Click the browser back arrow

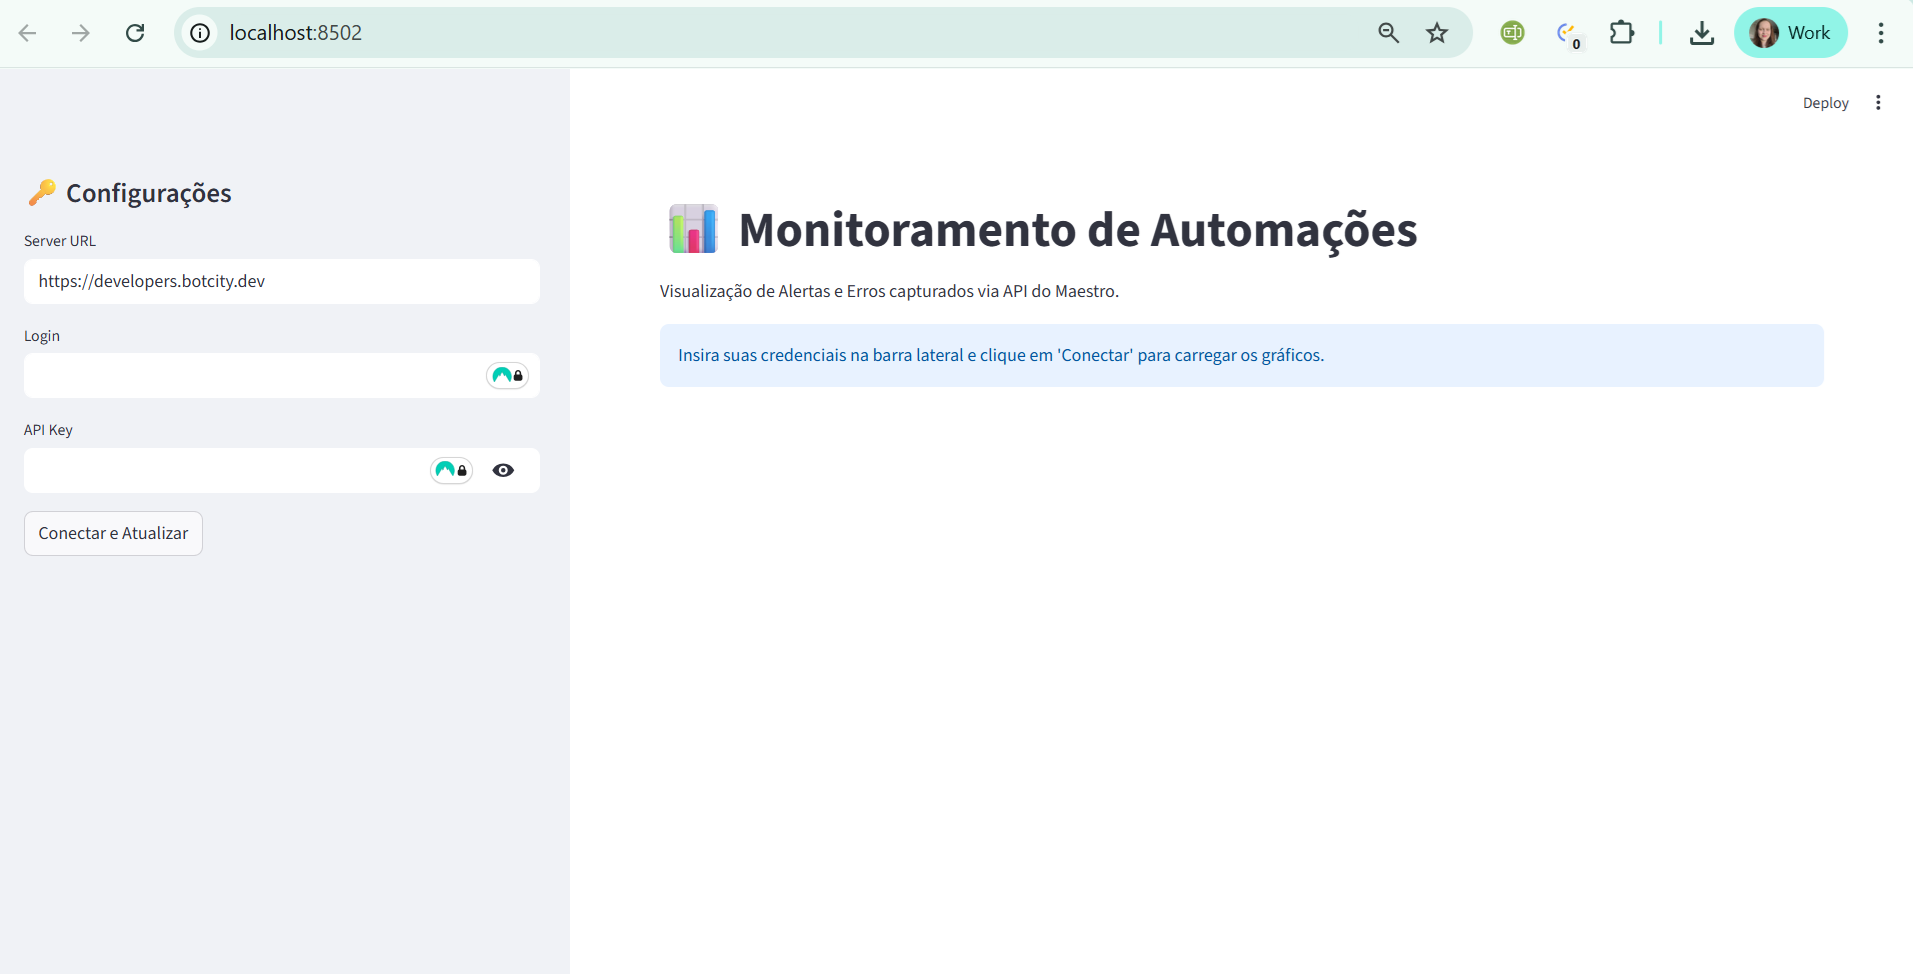pyautogui.click(x=28, y=33)
